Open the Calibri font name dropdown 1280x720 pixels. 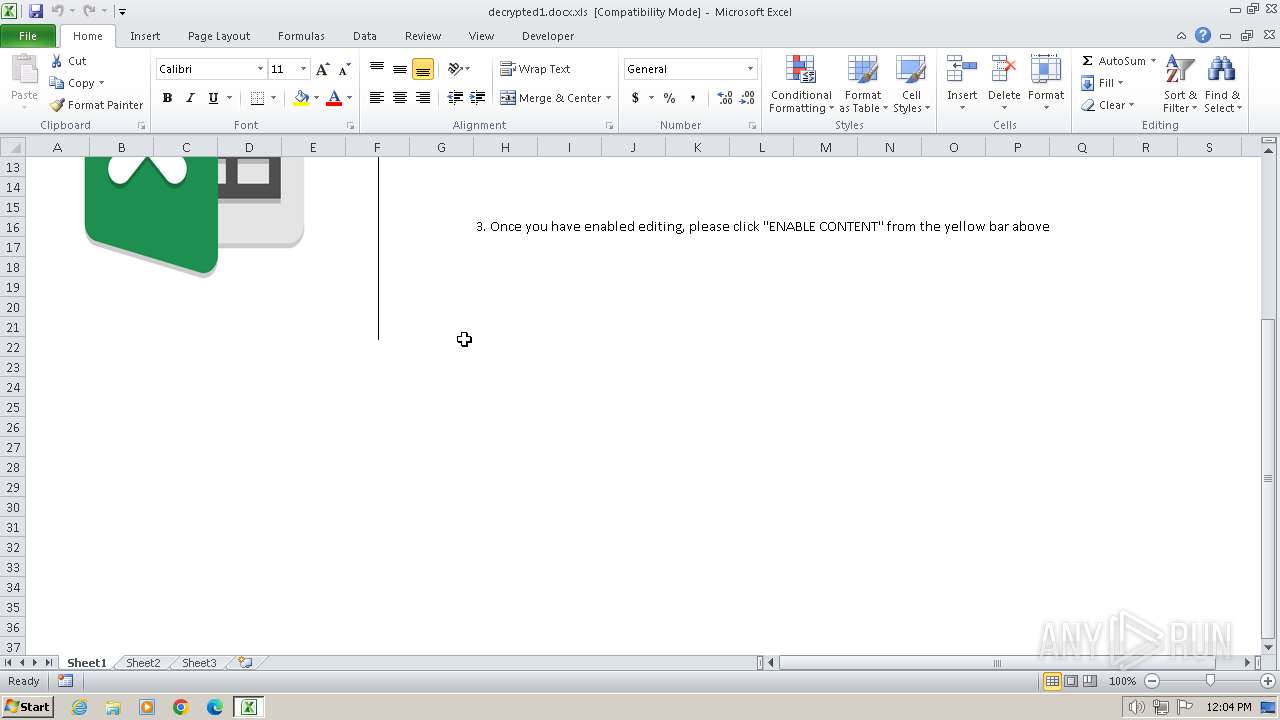coord(261,69)
